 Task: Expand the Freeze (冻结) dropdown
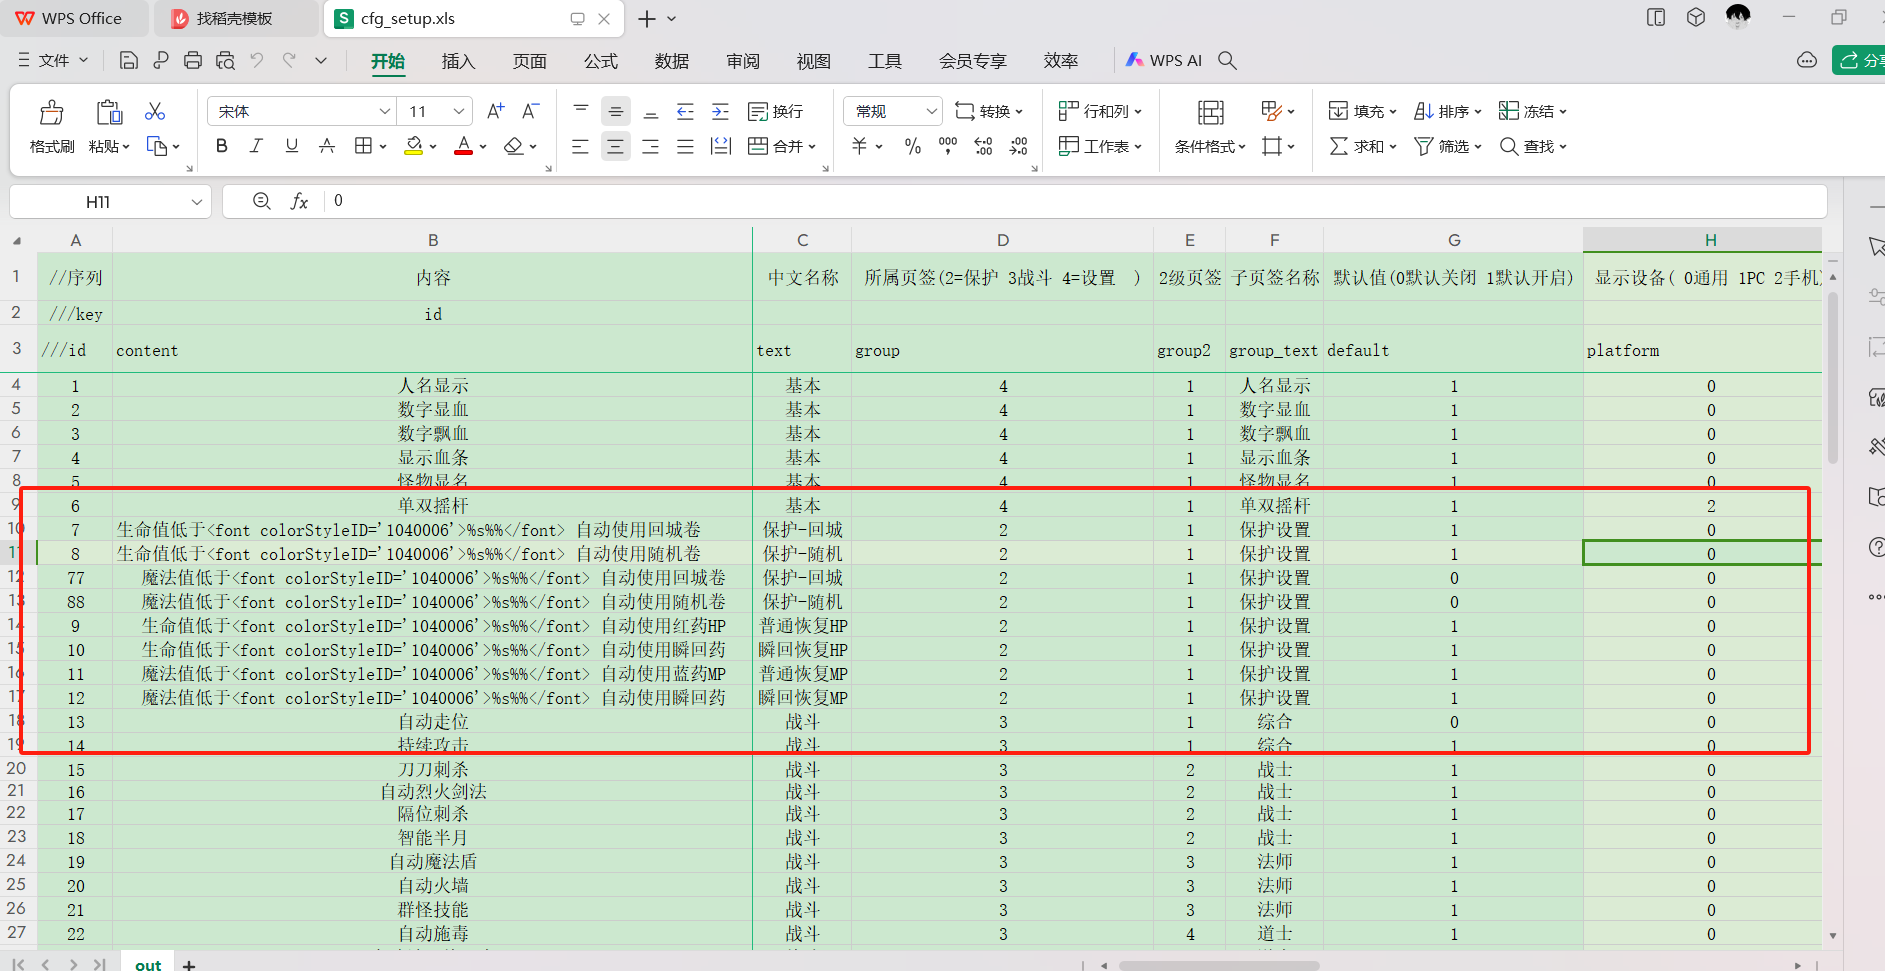point(1562,112)
